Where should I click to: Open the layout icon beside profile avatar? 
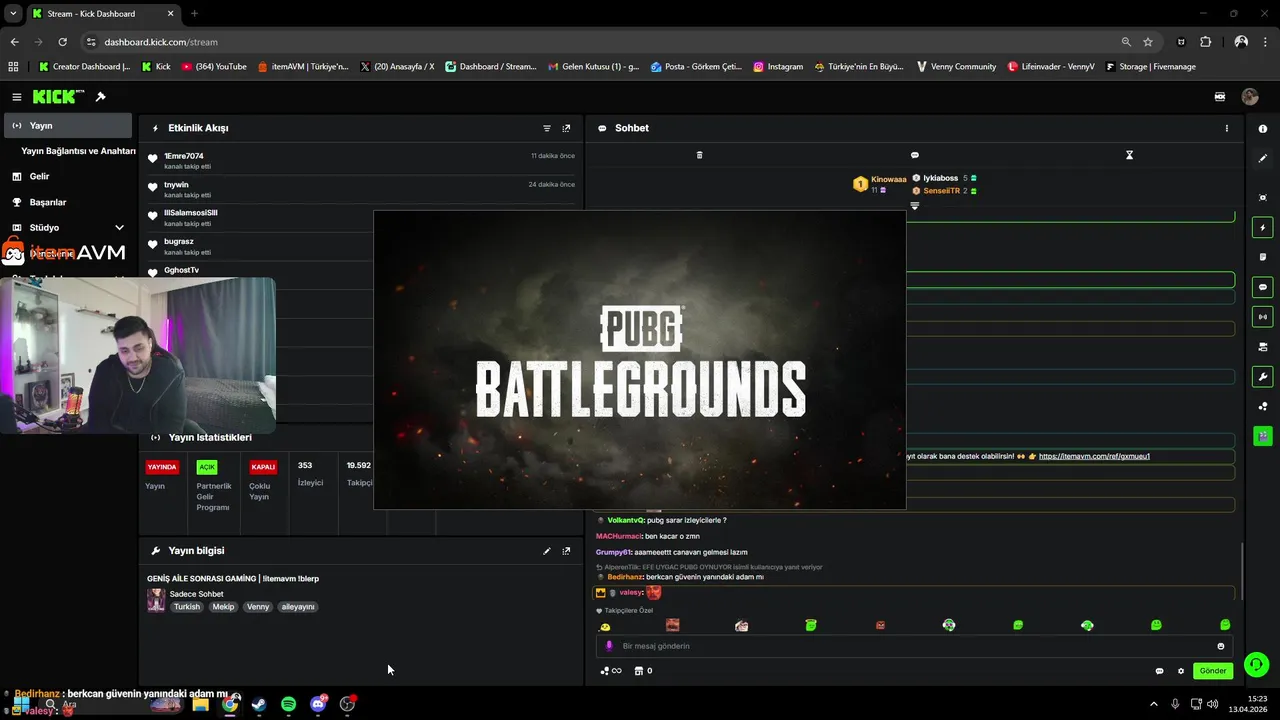(x=1219, y=97)
